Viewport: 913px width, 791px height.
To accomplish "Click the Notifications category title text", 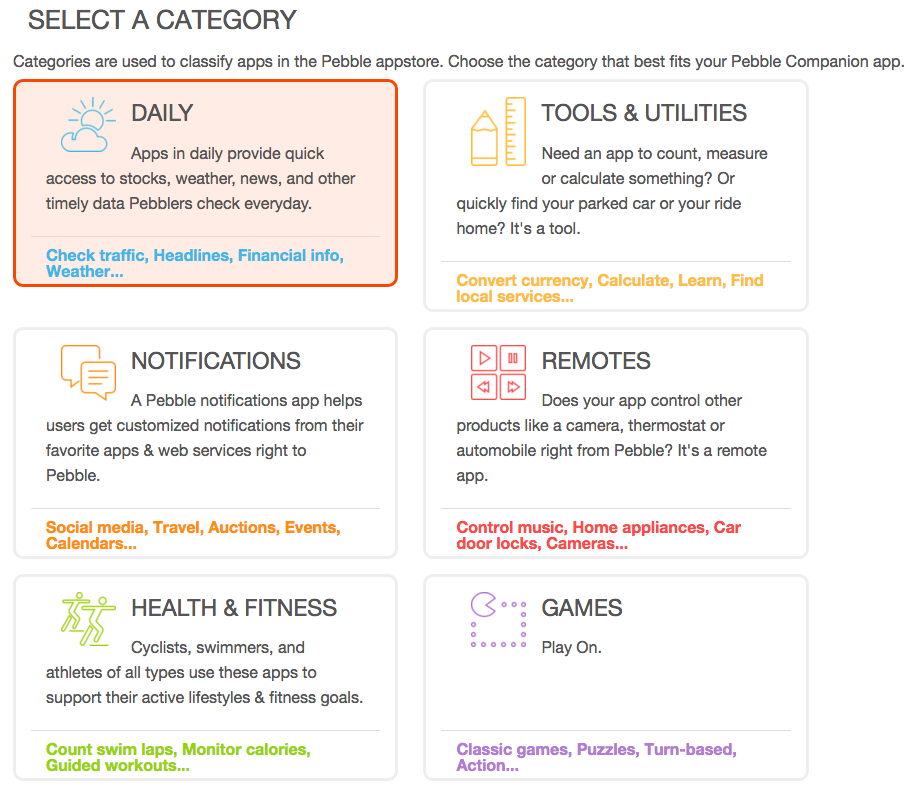I will [x=216, y=361].
